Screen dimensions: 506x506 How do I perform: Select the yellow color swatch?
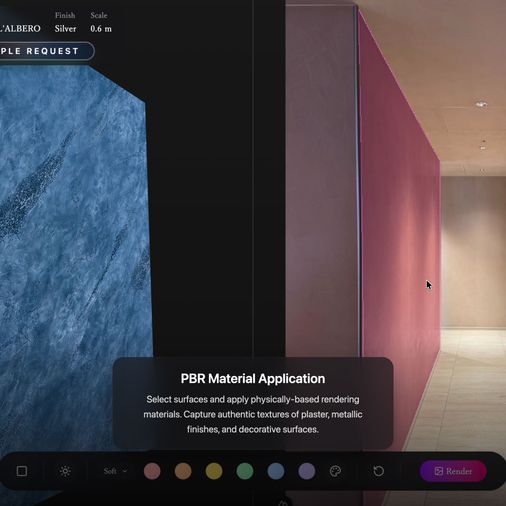[214, 471]
